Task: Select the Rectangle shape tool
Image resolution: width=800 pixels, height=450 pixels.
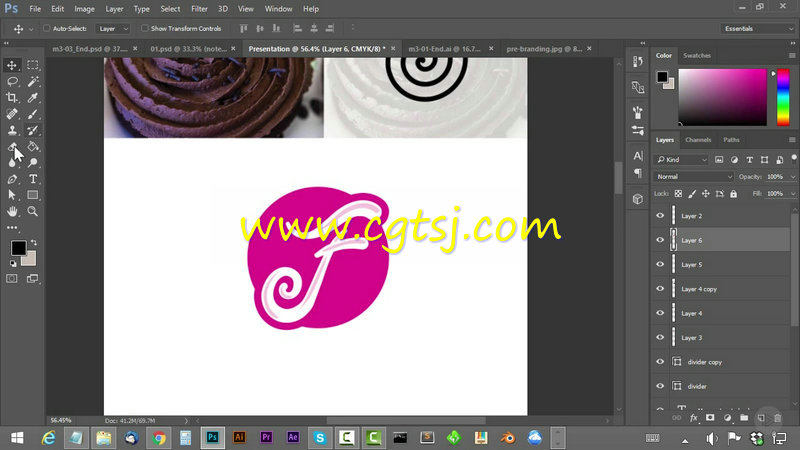Action: tap(33, 195)
